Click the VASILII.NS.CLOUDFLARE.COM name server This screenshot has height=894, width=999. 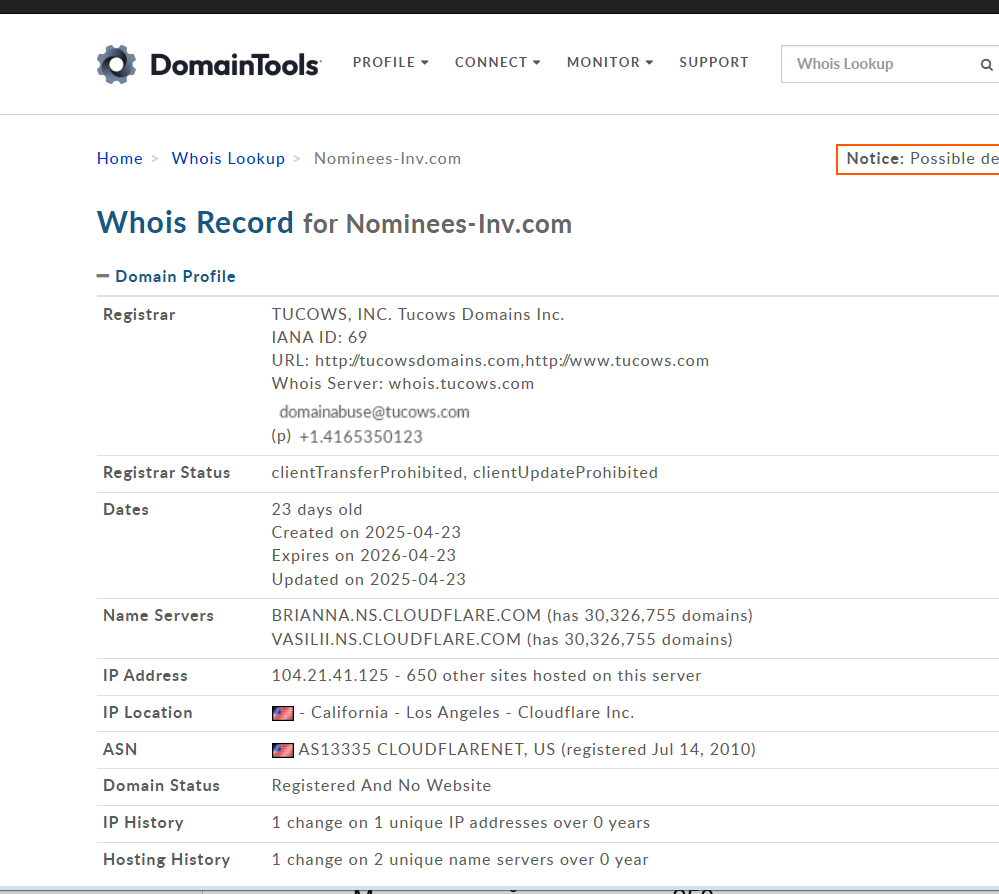[396, 640]
